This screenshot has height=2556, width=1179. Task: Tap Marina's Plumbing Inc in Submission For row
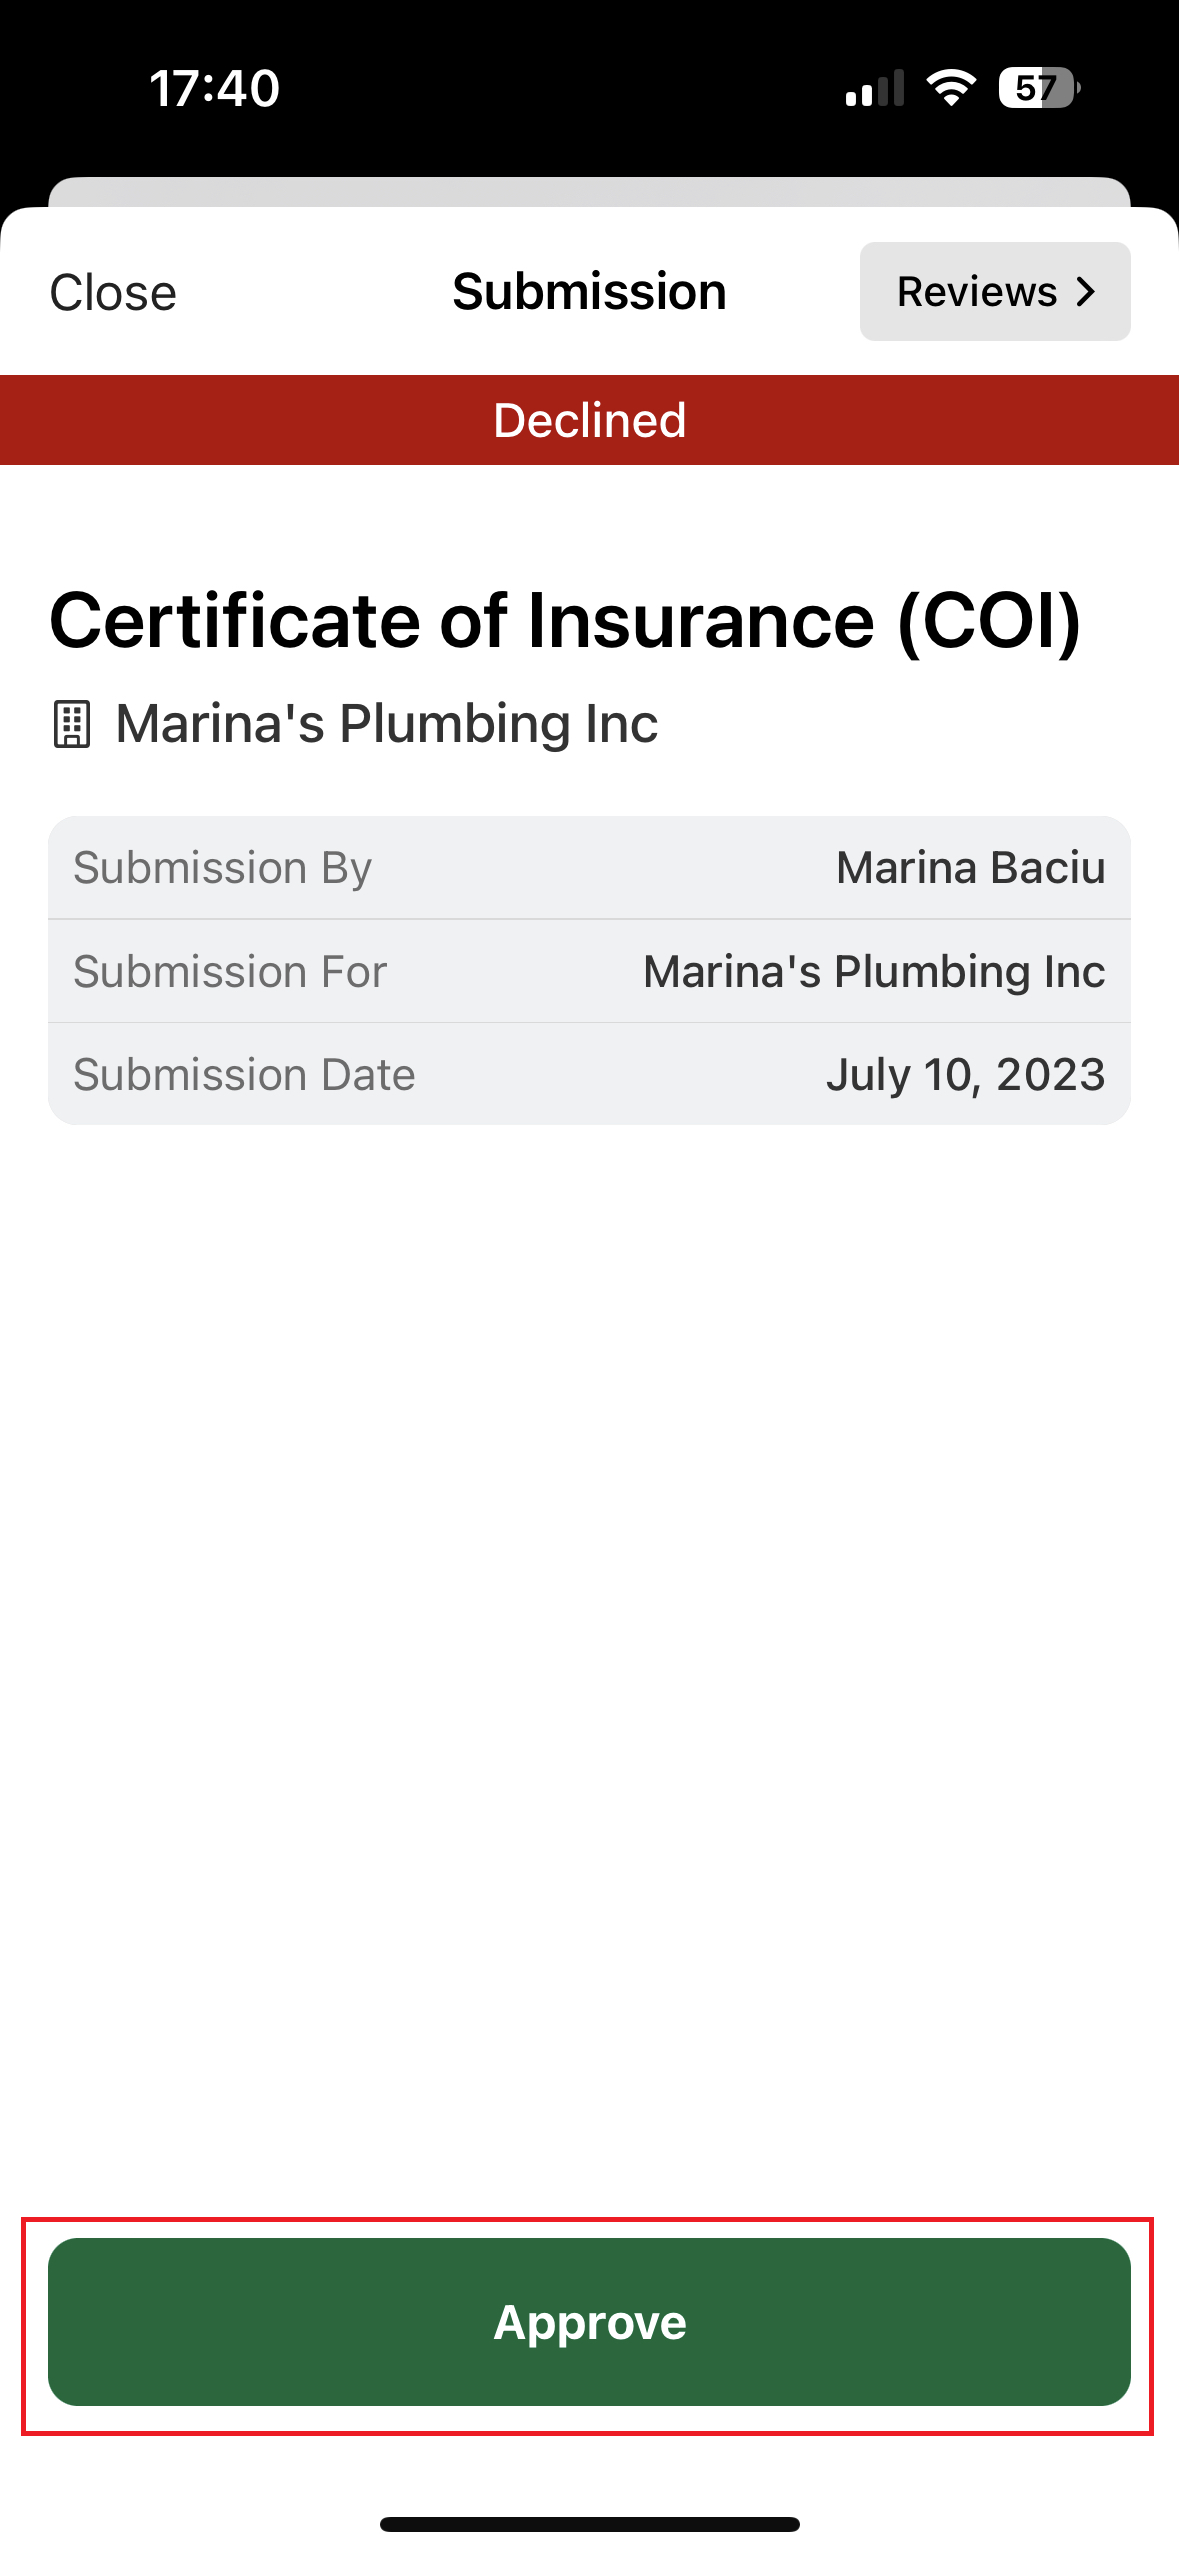873,972
